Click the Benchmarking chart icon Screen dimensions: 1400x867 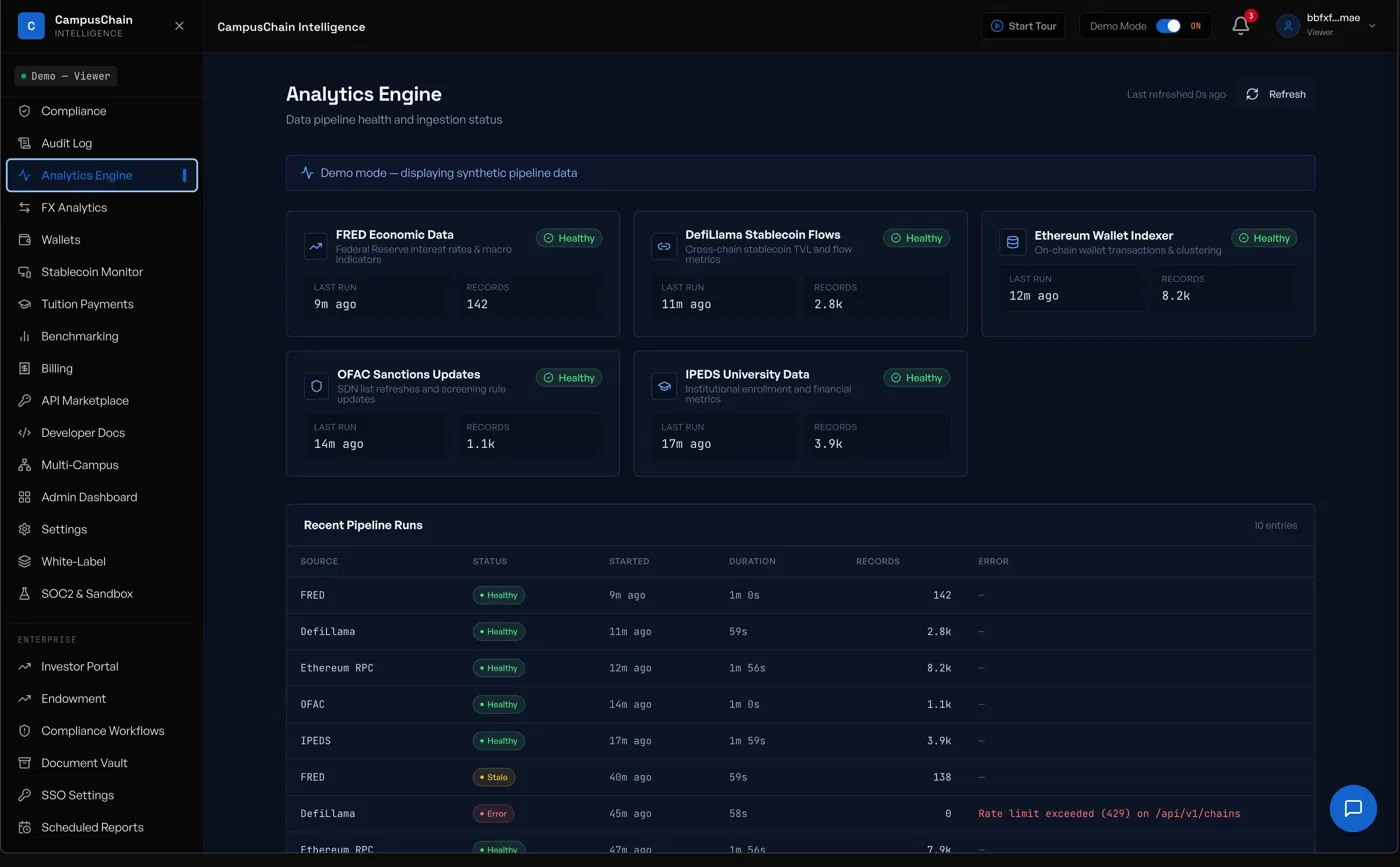(x=25, y=336)
